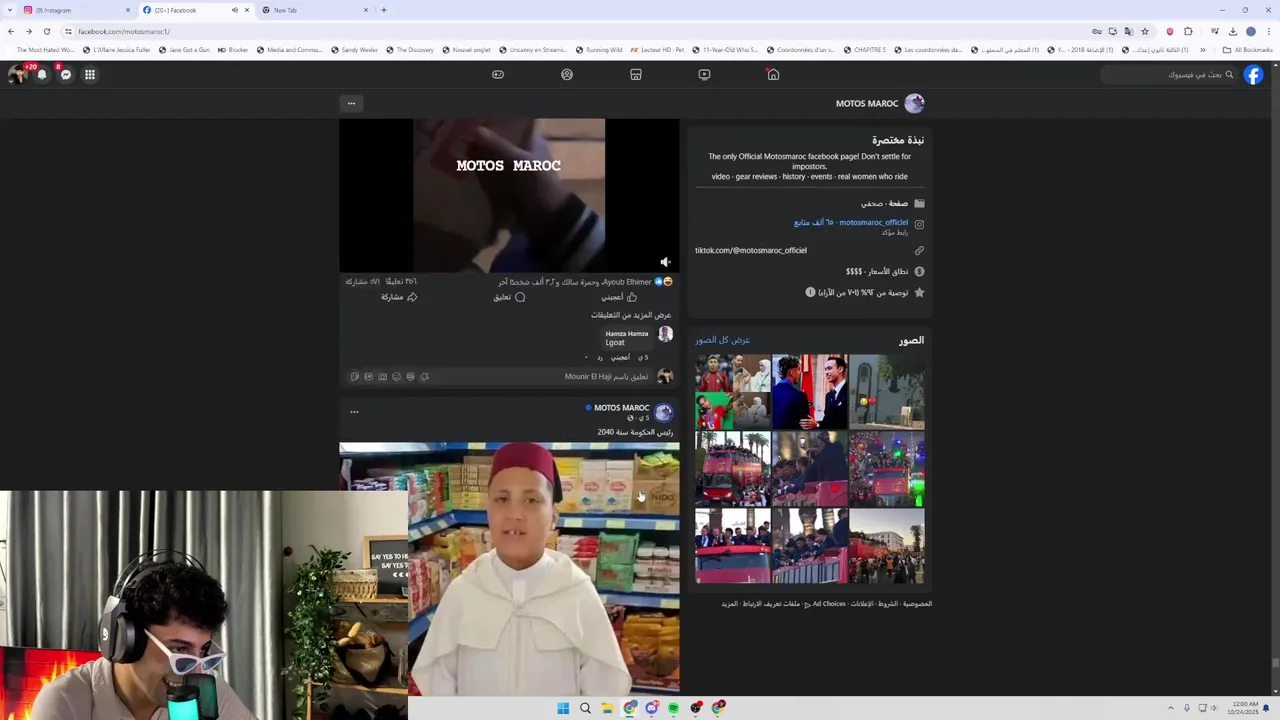The image size is (1280, 720).
Task: Open the All Bookmarks folder
Action: coord(1247,50)
